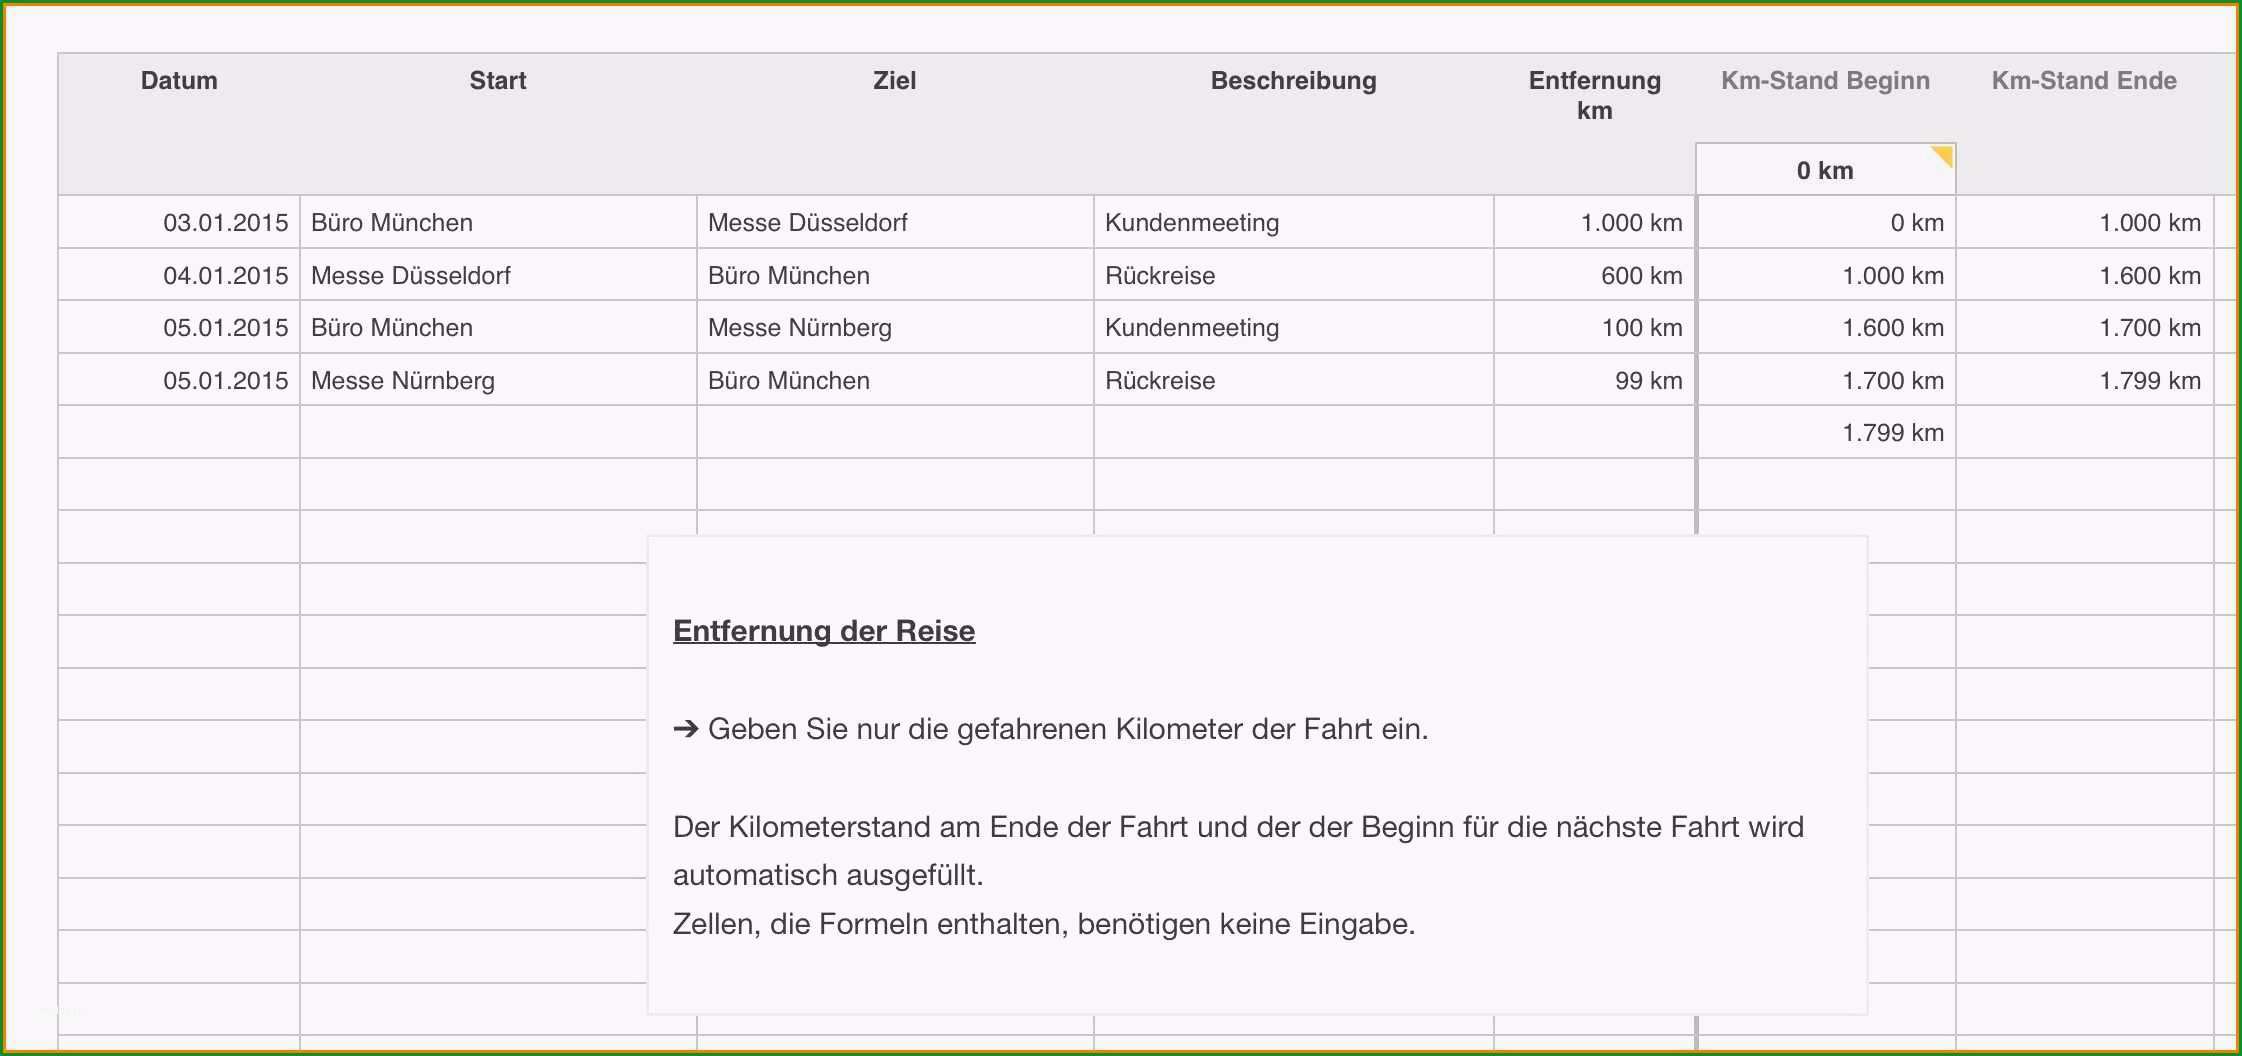
Task: Click the 99 km distance cell
Action: (1594, 380)
